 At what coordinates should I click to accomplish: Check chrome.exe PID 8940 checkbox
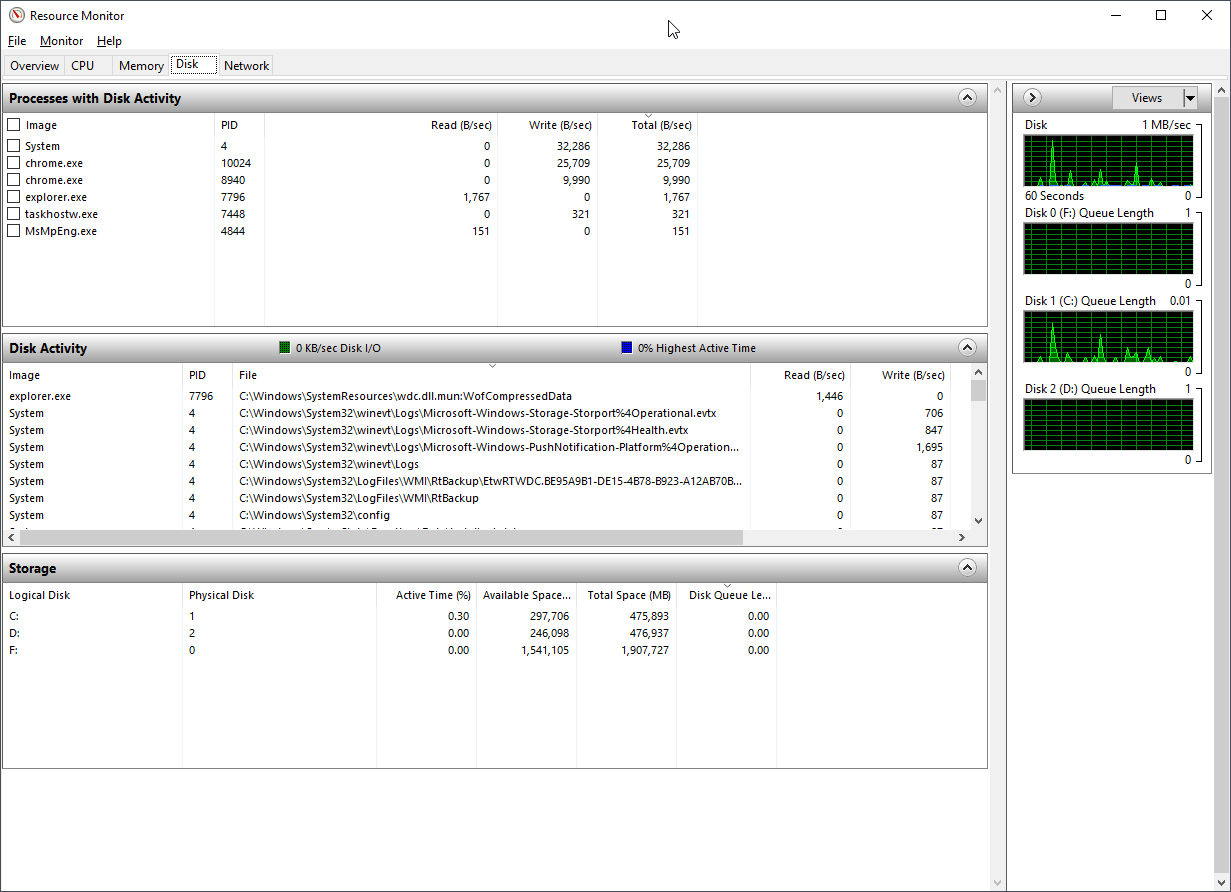(x=14, y=180)
